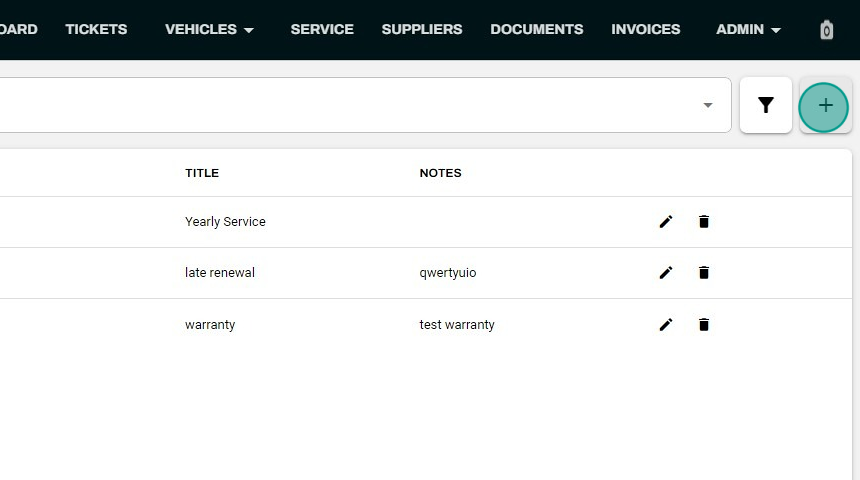Viewport: 860px width, 480px height.
Task: Add a new entry with plus button
Action: click(x=824, y=107)
